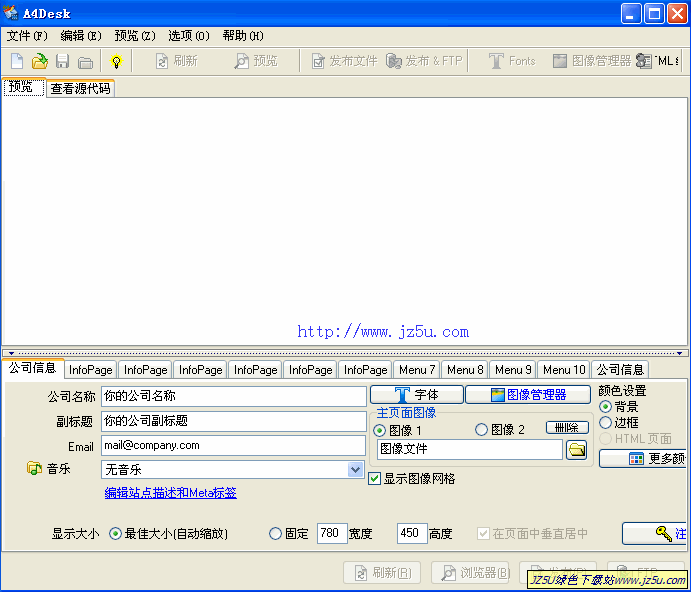Image resolution: width=691 pixels, height=592 pixels.
Task: Select Menu 9 tab
Action: [513, 370]
